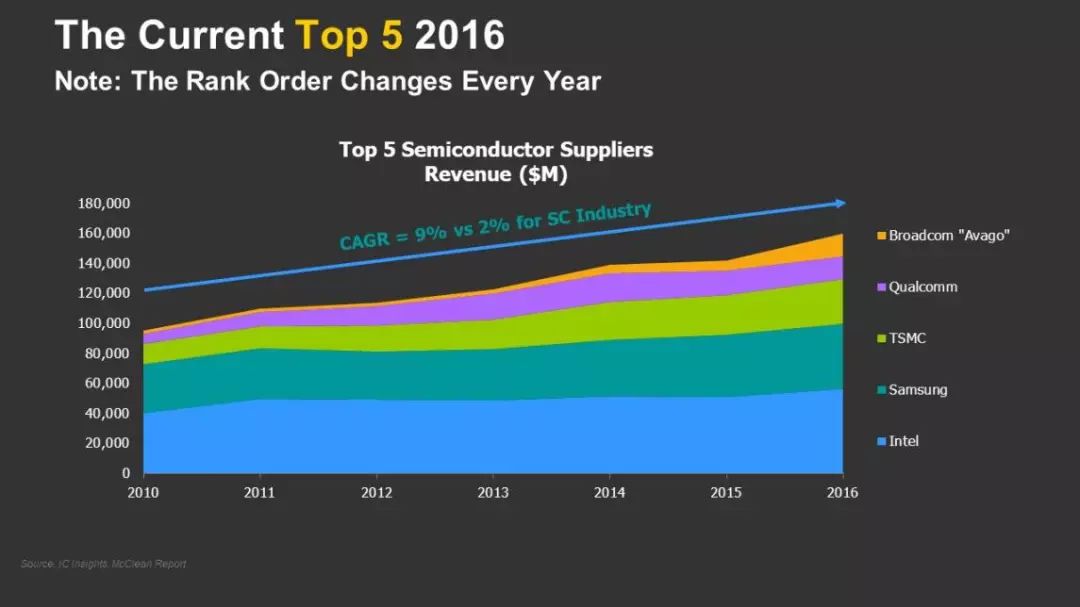1080x607 pixels.
Task: Click the 2012 x-axis label
Action: point(377,493)
